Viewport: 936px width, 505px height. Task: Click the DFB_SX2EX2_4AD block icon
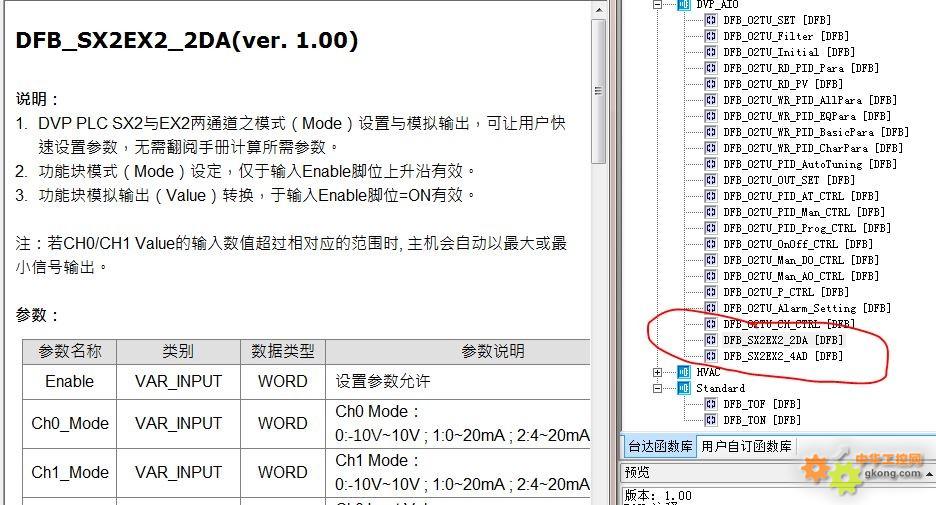tap(710, 356)
